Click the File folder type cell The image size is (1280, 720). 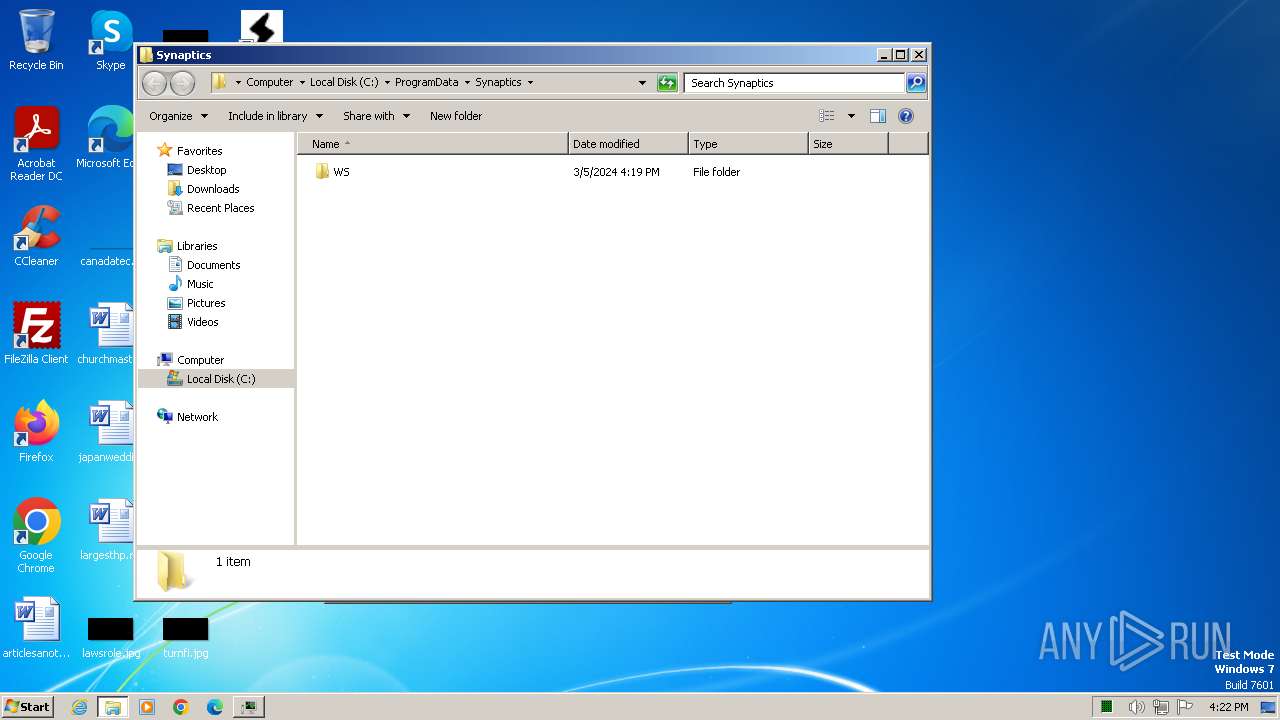point(716,172)
